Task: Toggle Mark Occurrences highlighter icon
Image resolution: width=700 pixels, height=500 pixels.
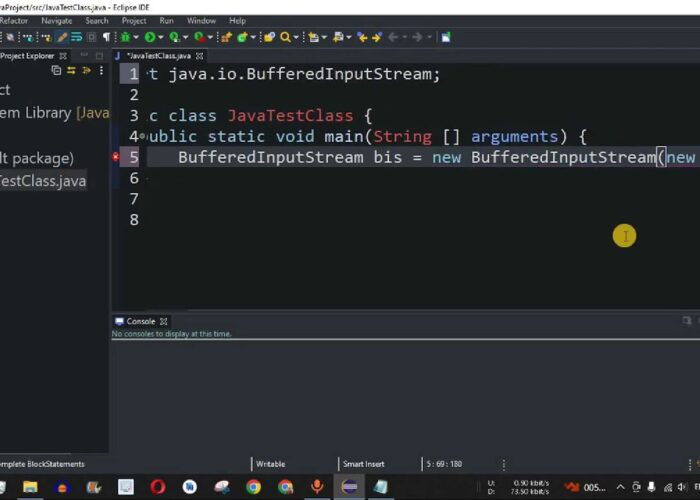Action: 62,37
